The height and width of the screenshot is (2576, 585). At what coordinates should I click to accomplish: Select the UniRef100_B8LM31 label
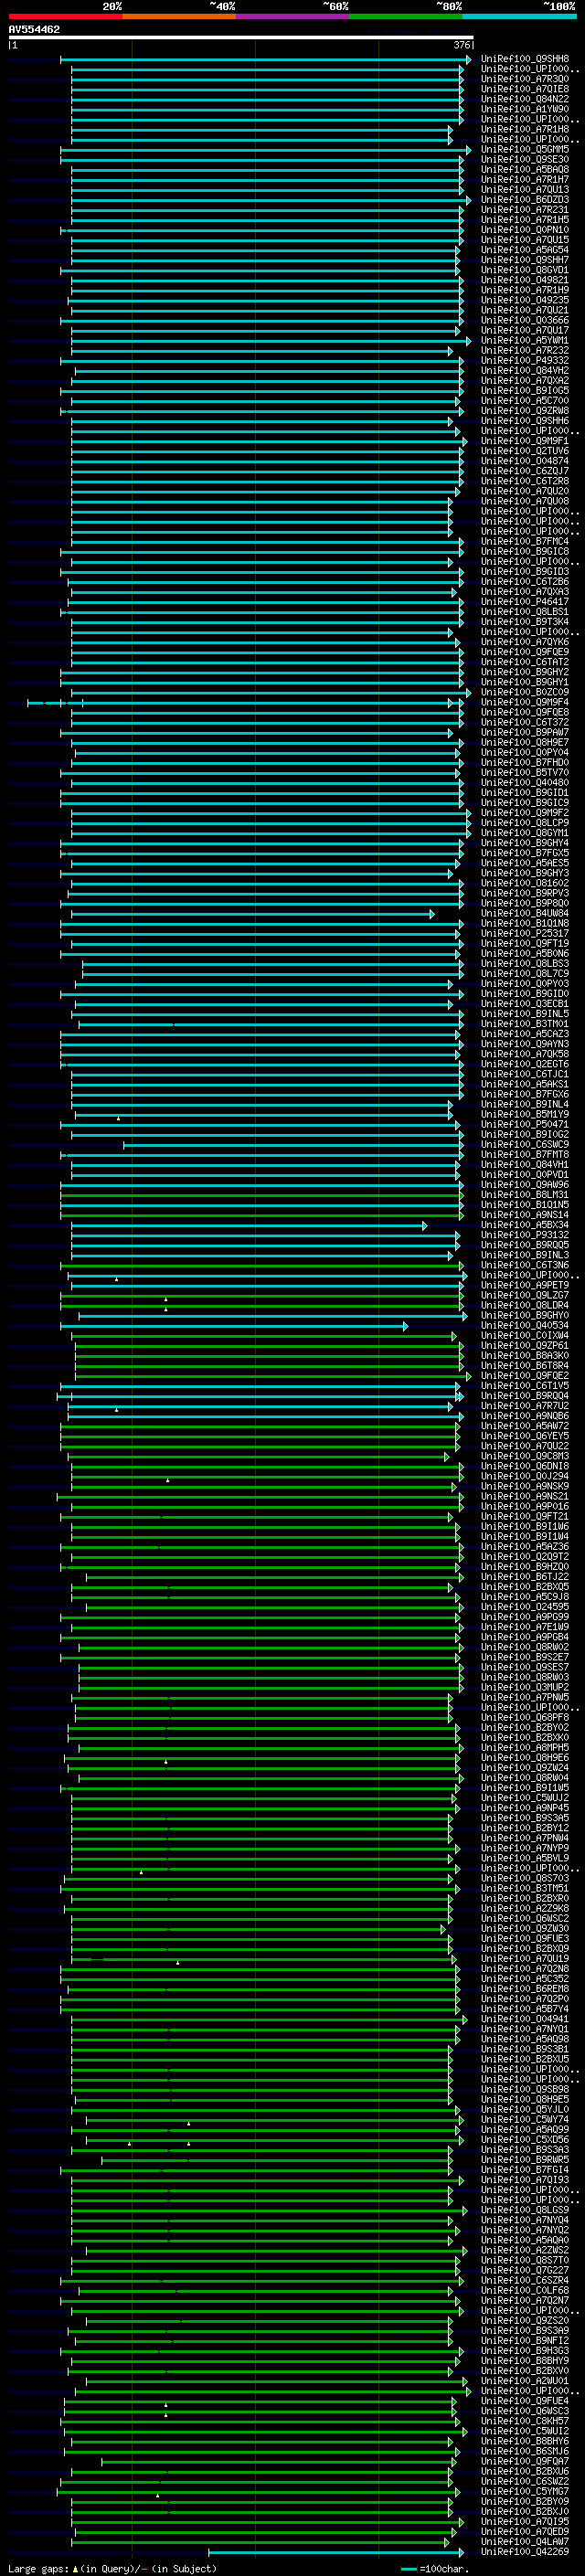[x=525, y=1195]
